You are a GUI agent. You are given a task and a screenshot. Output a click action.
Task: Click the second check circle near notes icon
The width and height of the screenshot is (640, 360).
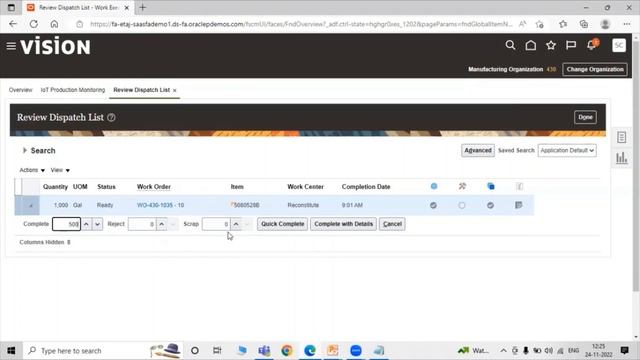click(491, 205)
